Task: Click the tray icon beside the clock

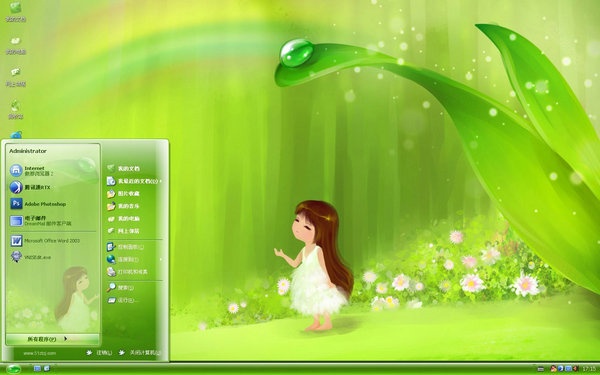Action: (x=575, y=369)
